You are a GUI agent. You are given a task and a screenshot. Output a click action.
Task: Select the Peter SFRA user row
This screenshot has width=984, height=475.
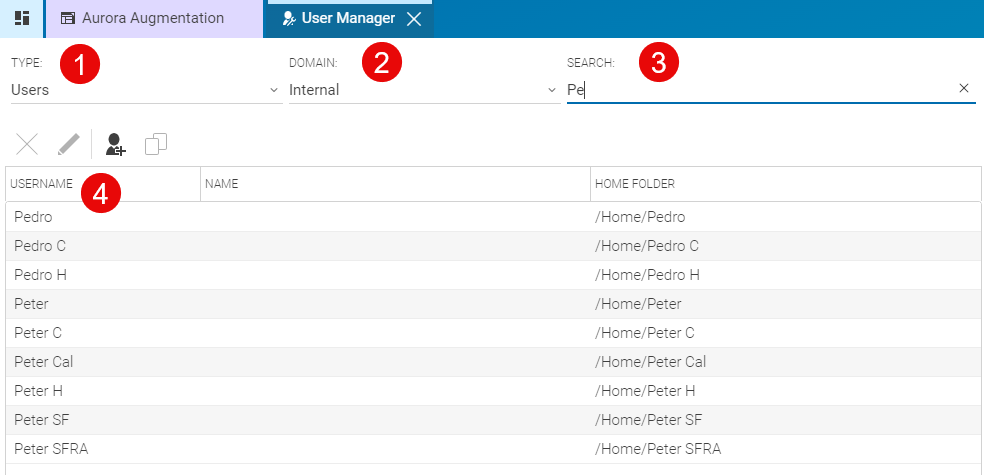click(51, 449)
